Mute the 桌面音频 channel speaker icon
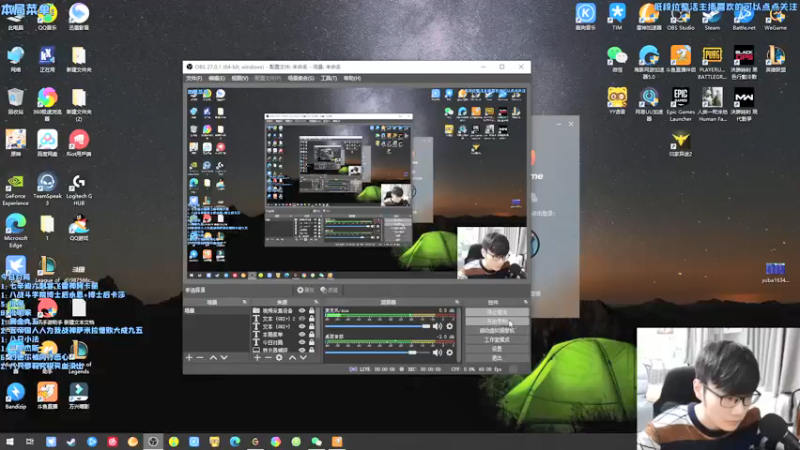 (x=437, y=352)
